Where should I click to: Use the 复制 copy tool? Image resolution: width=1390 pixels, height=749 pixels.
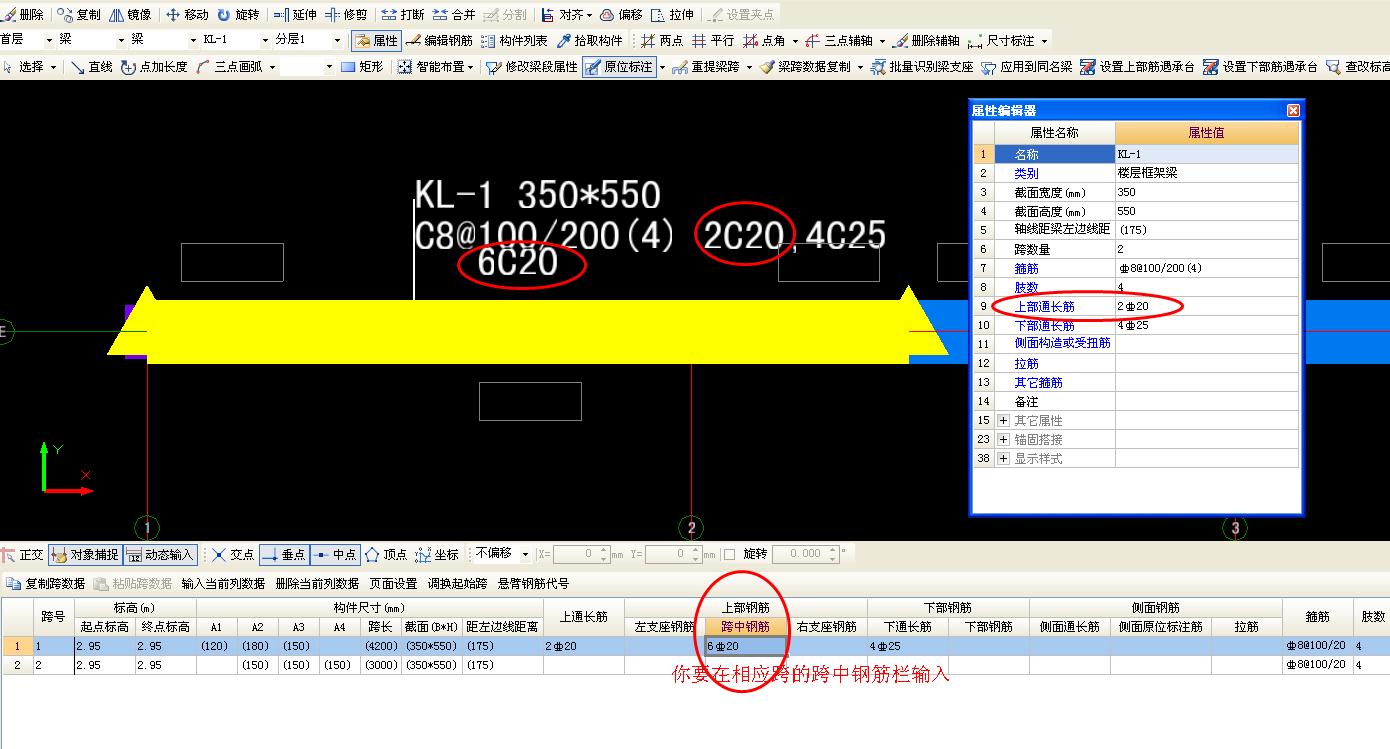[x=79, y=15]
